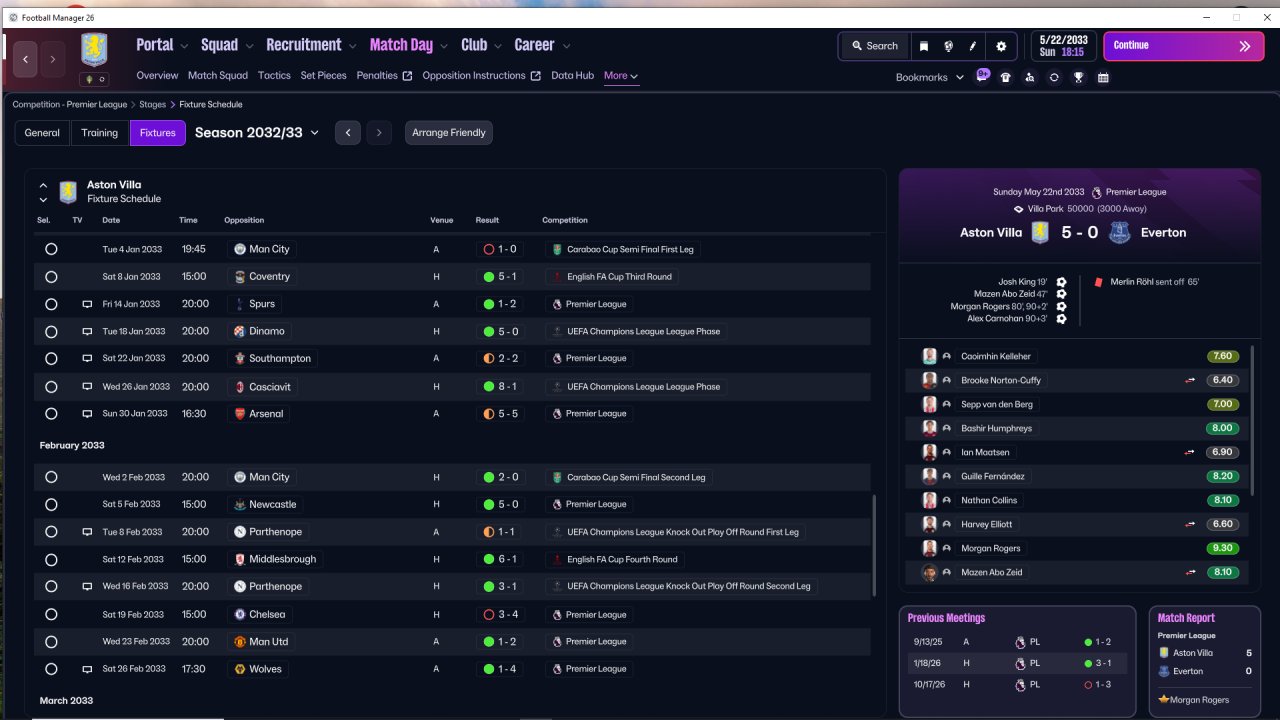Open the trophy competitions shortcut

click(1078, 77)
